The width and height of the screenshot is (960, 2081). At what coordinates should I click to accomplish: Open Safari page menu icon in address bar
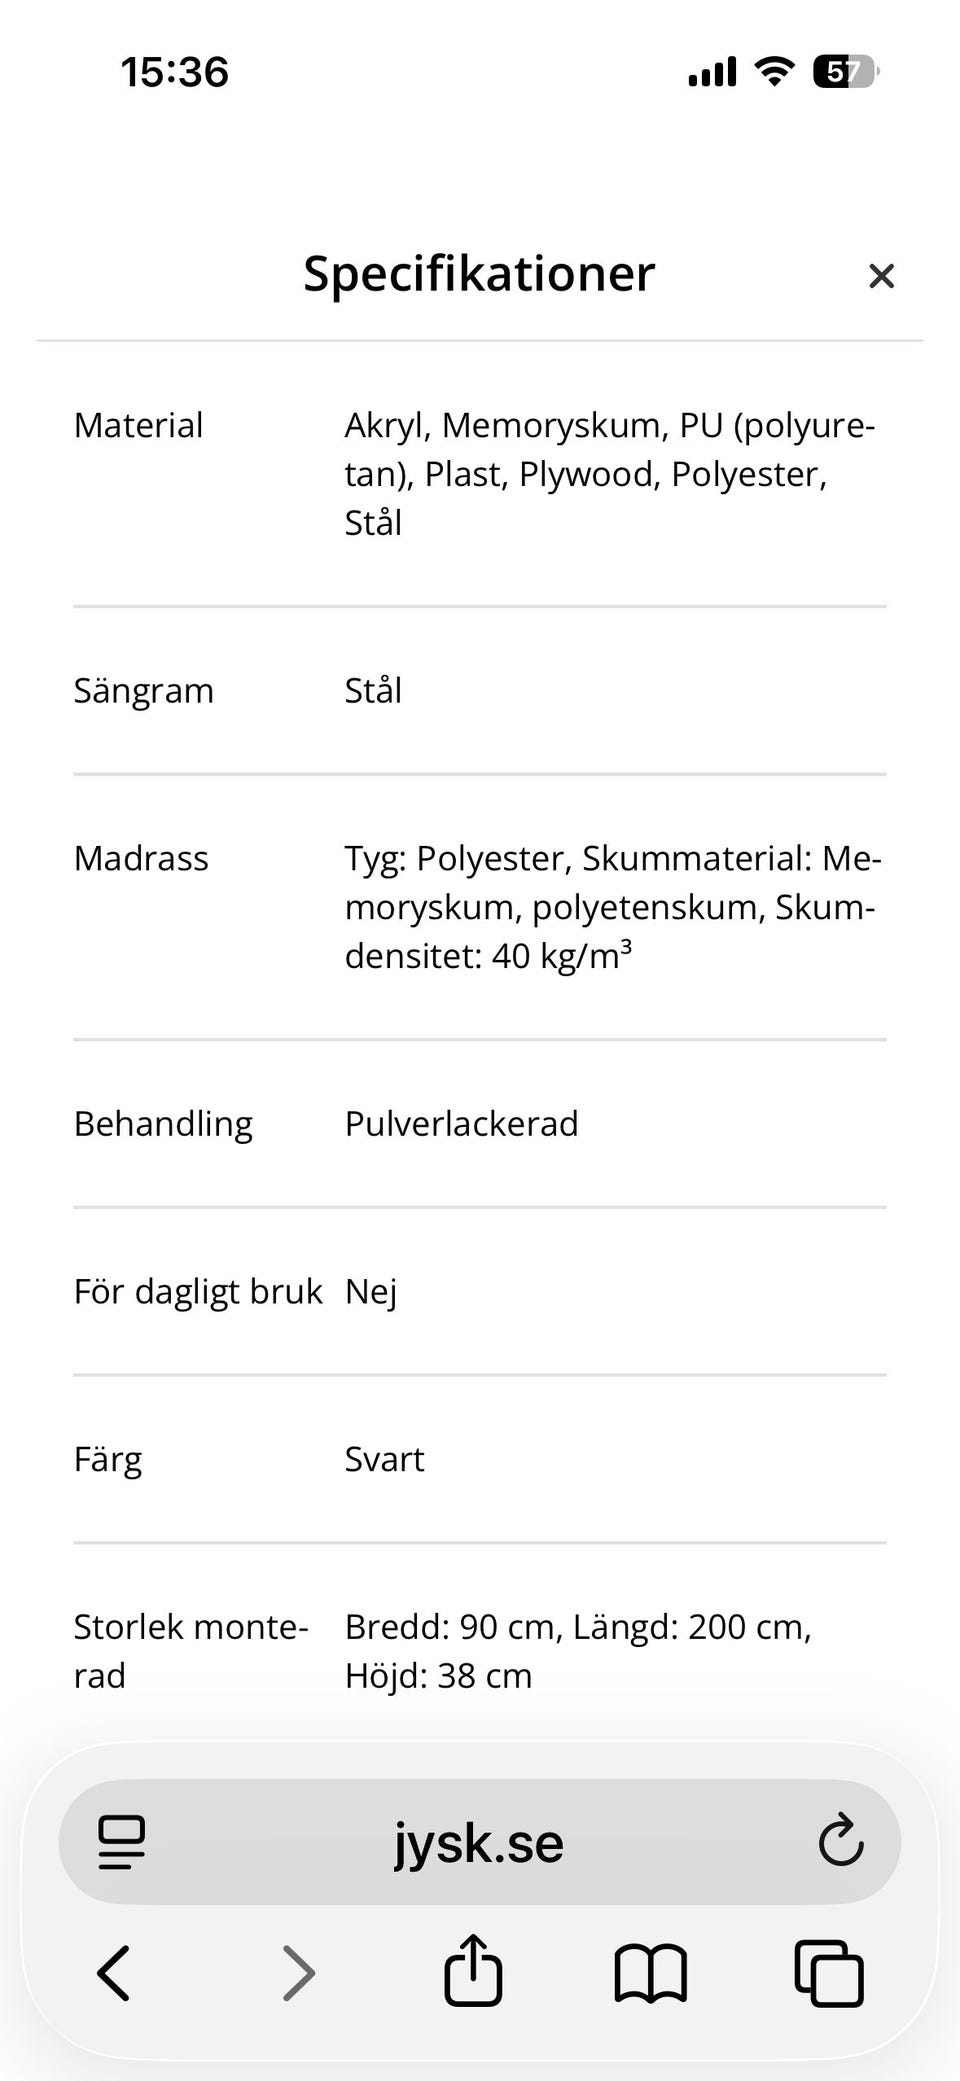pyautogui.click(x=122, y=1842)
